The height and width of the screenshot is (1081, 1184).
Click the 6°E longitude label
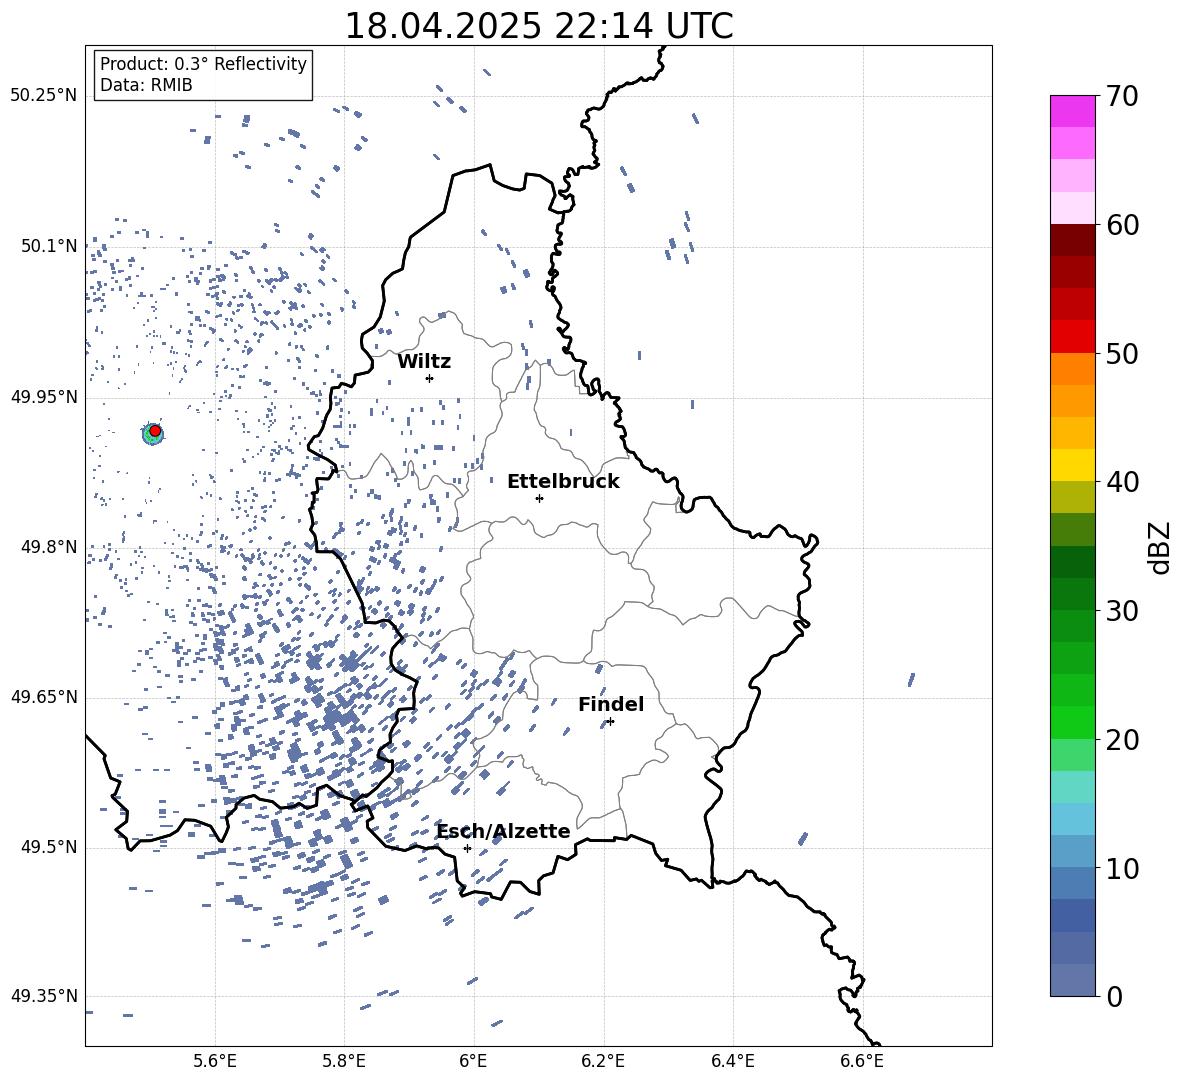473,1061
